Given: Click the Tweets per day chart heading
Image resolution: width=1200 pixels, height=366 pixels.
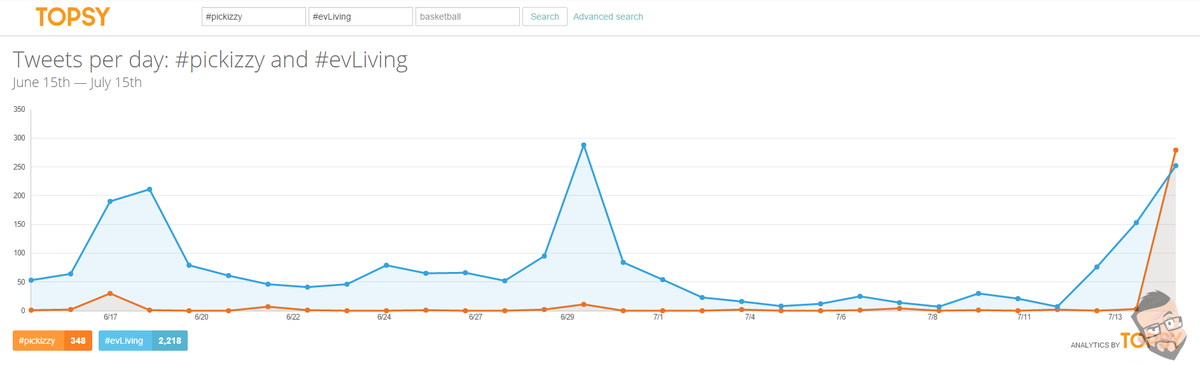Looking at the screenshot, I should coord(210,60).
